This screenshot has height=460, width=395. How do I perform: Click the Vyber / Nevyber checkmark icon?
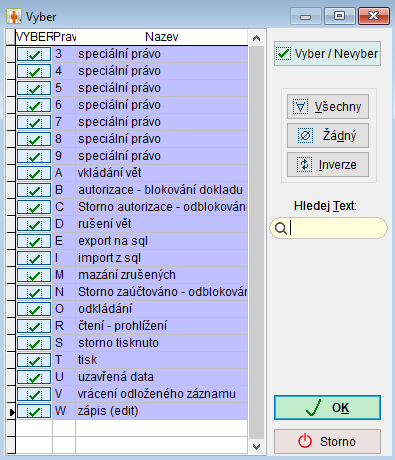(284, 53)
